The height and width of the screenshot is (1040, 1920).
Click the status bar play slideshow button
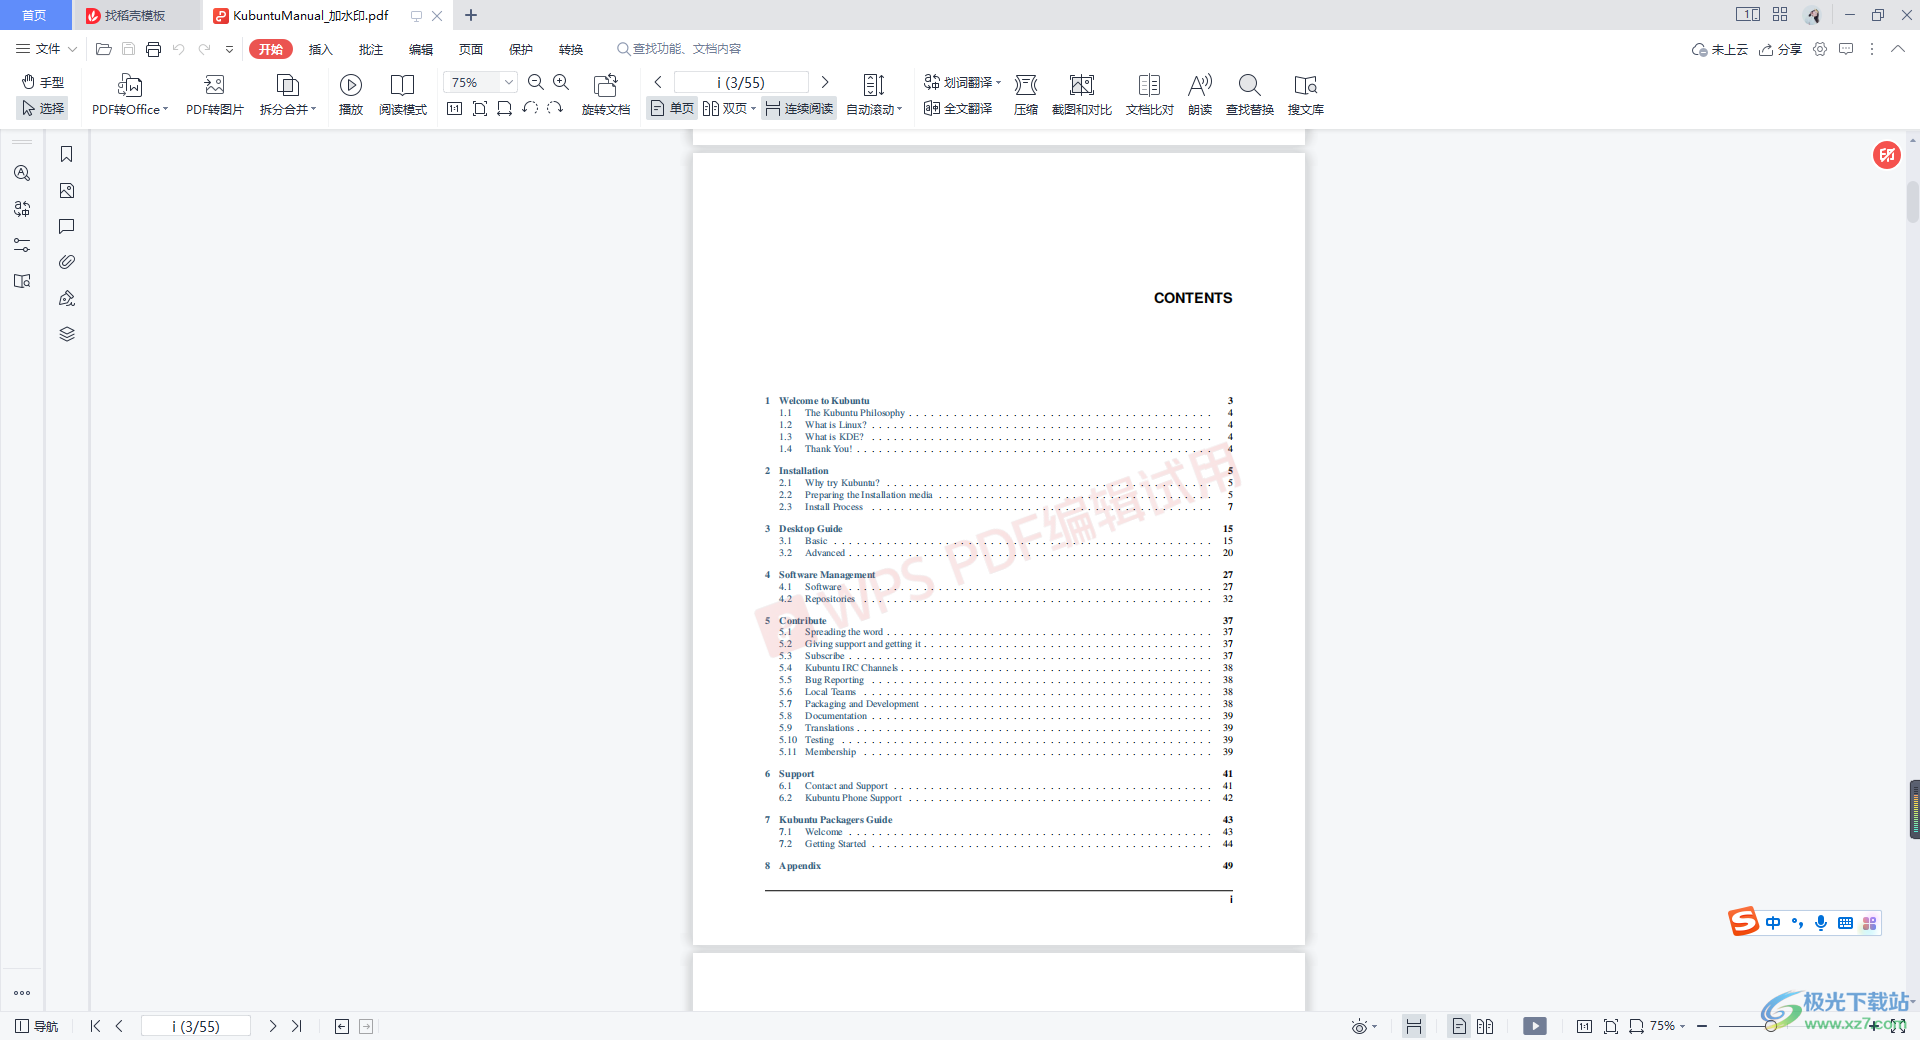coord(1535,1026)
